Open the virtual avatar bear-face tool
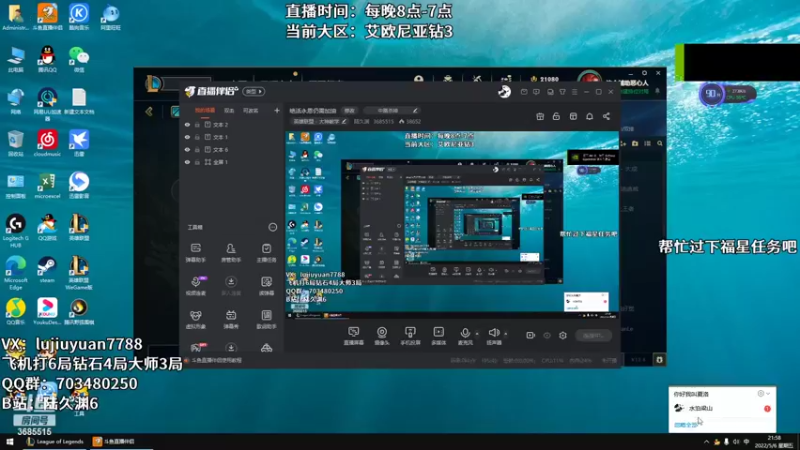This screenshot has height=450, width=800. tap(195, 319)
